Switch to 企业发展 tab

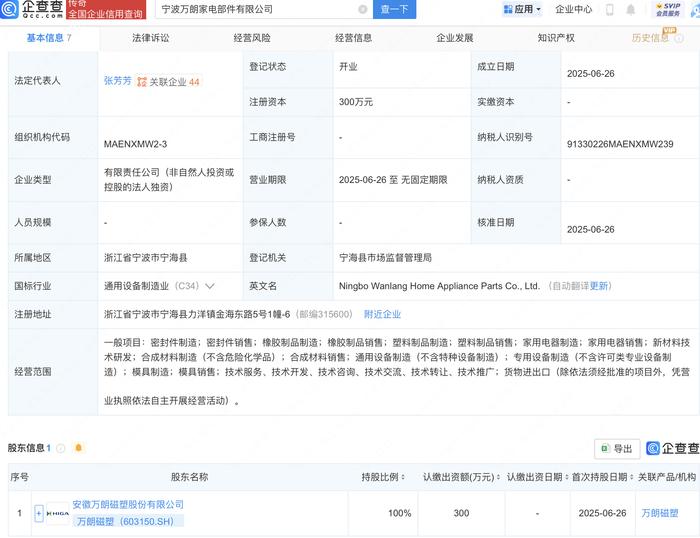coord(454,38)
